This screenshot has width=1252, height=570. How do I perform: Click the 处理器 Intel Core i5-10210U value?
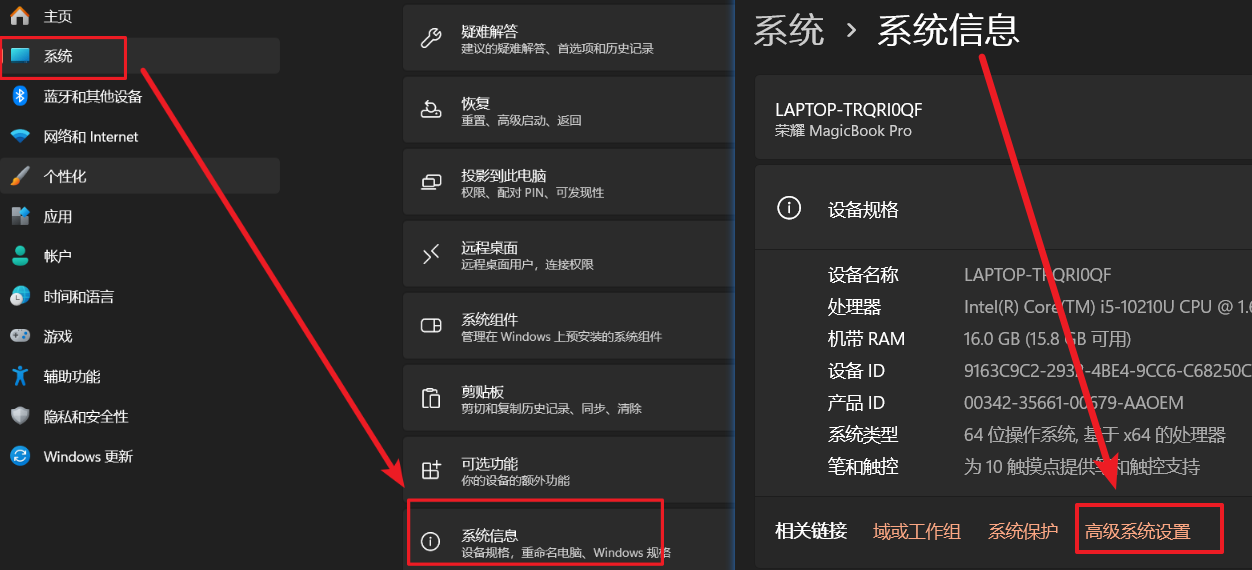click(1108, 307)
